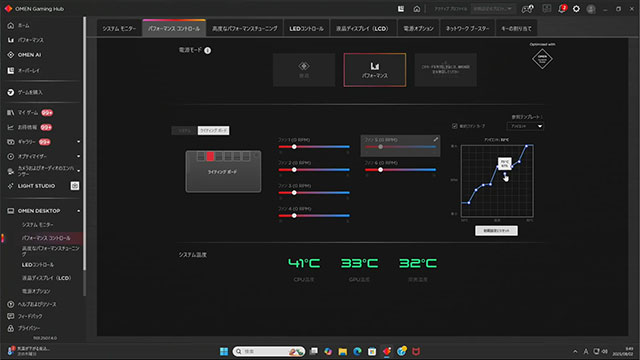640x360 pixels.
Task: Switch to the Network Booster tab
Action: pos(467,29)
